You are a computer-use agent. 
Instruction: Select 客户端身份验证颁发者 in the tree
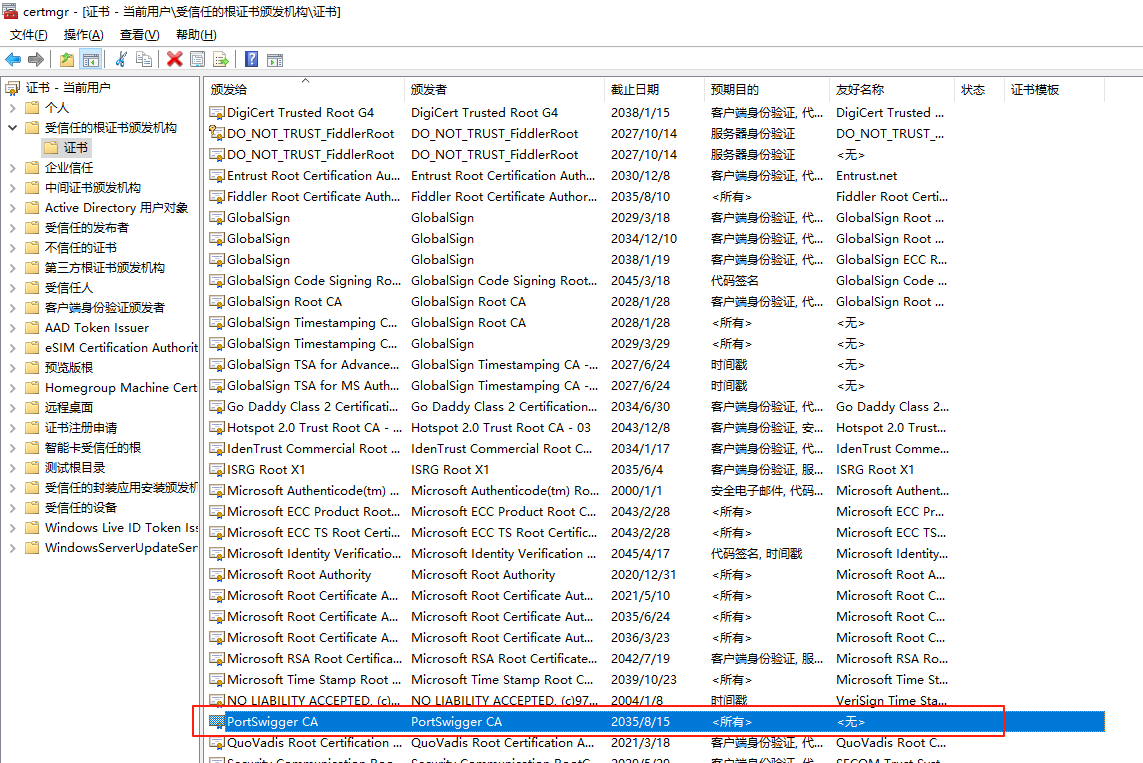[x=104, y=308]
